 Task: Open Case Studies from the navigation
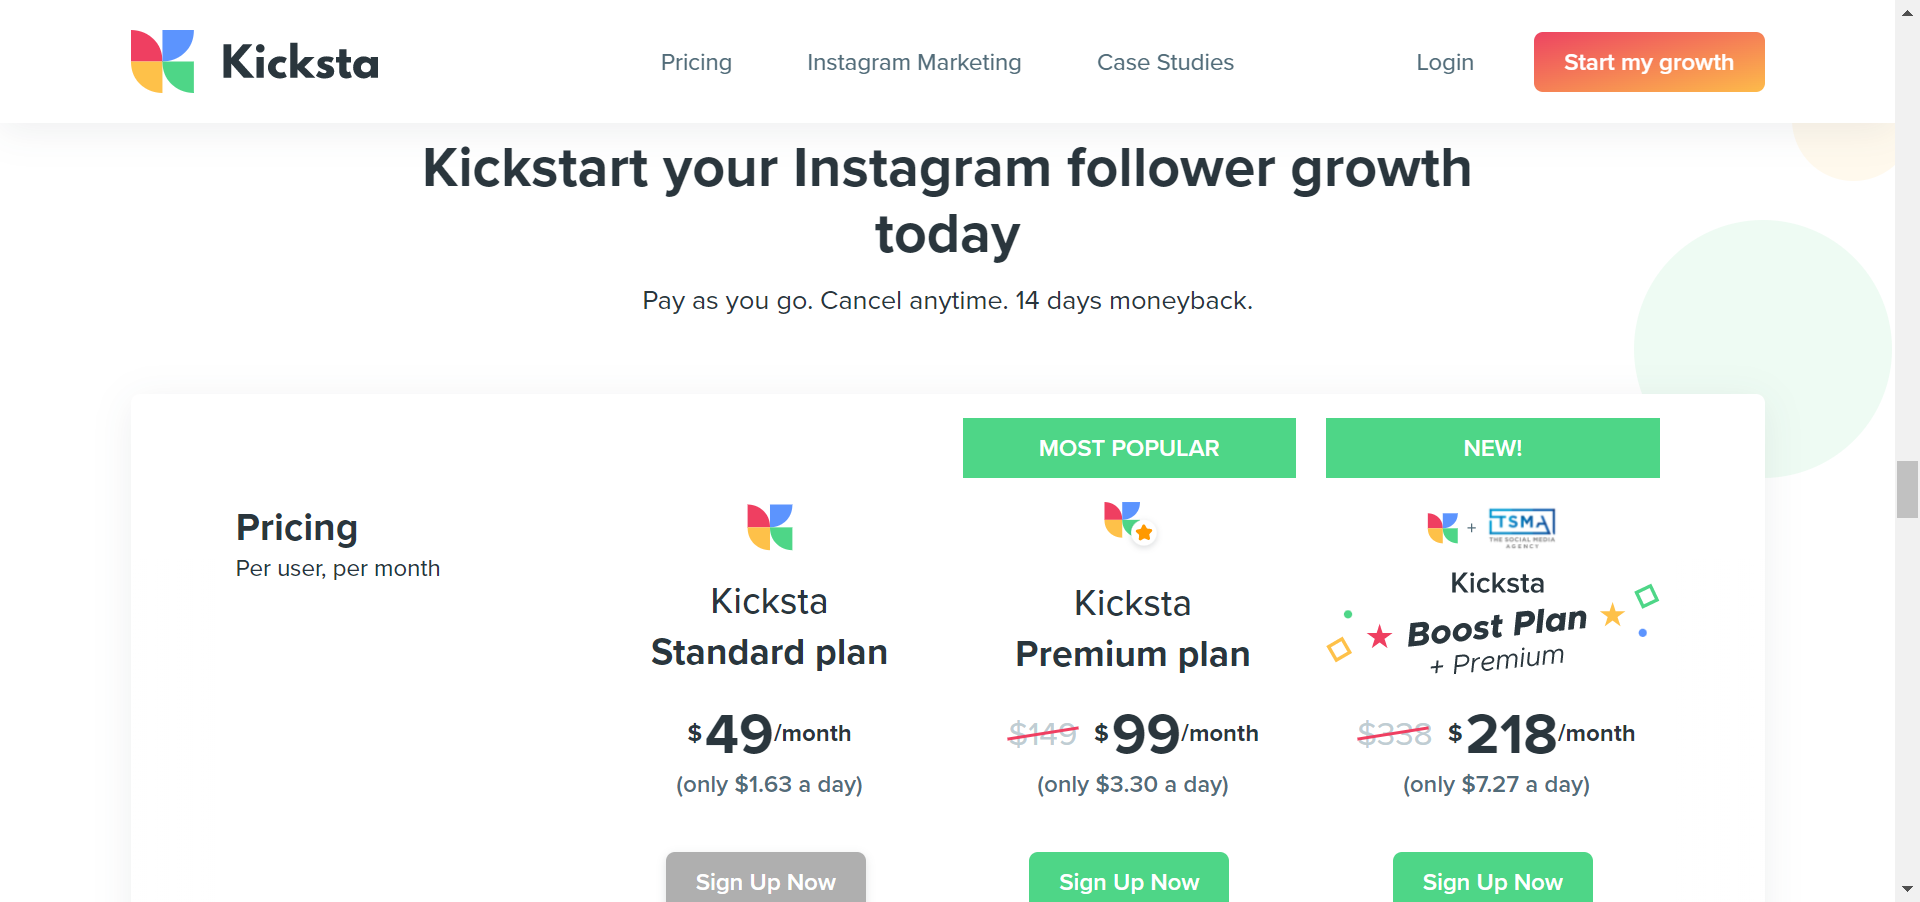[x=1165, y=62]
